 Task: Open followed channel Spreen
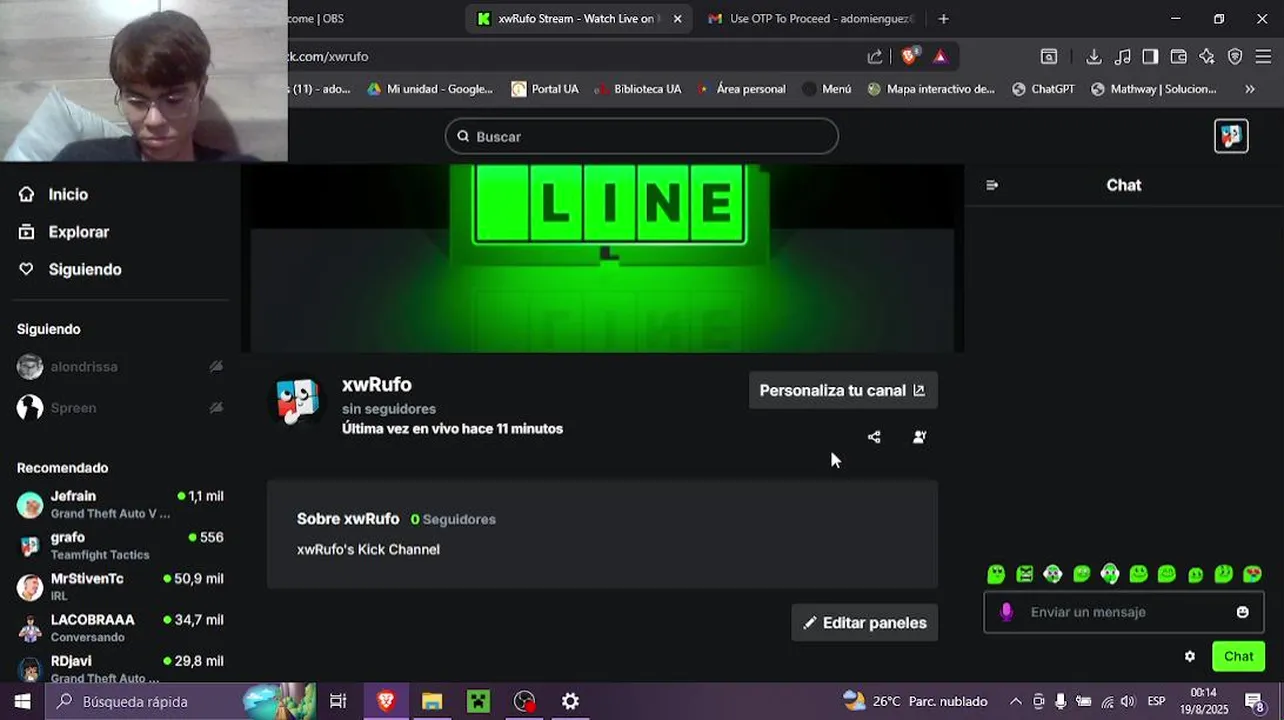click(120, 408)
